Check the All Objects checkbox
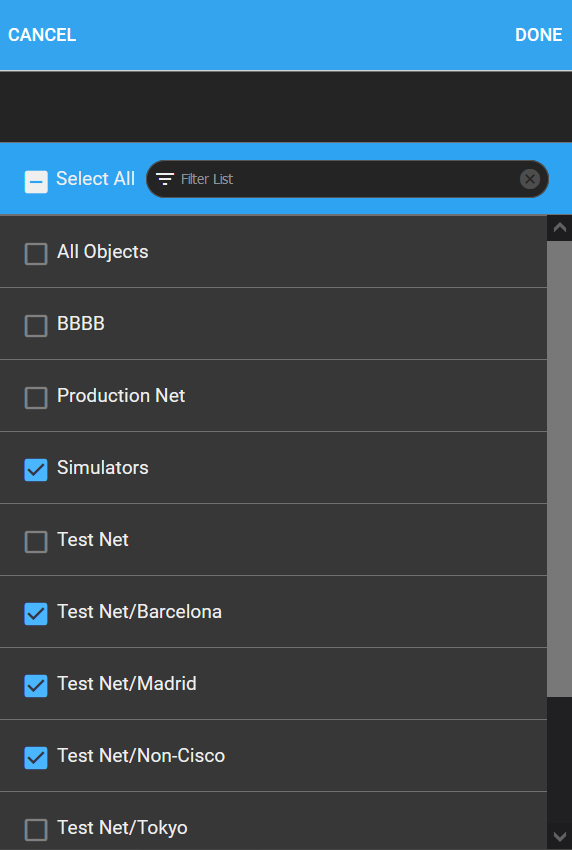 pos(36,254)
